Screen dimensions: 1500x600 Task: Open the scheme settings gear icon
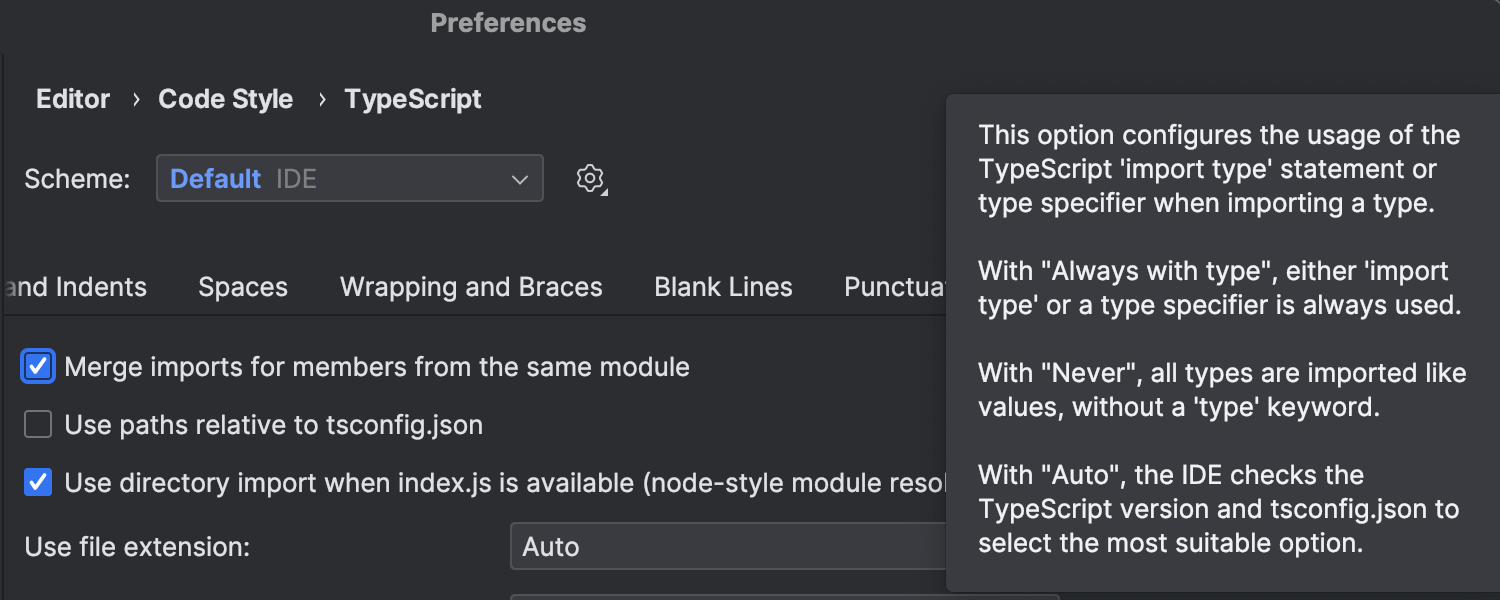[590, 178]
